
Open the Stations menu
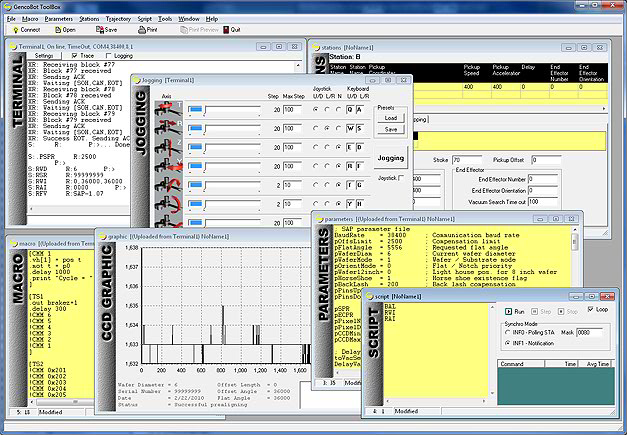(89, 19)
